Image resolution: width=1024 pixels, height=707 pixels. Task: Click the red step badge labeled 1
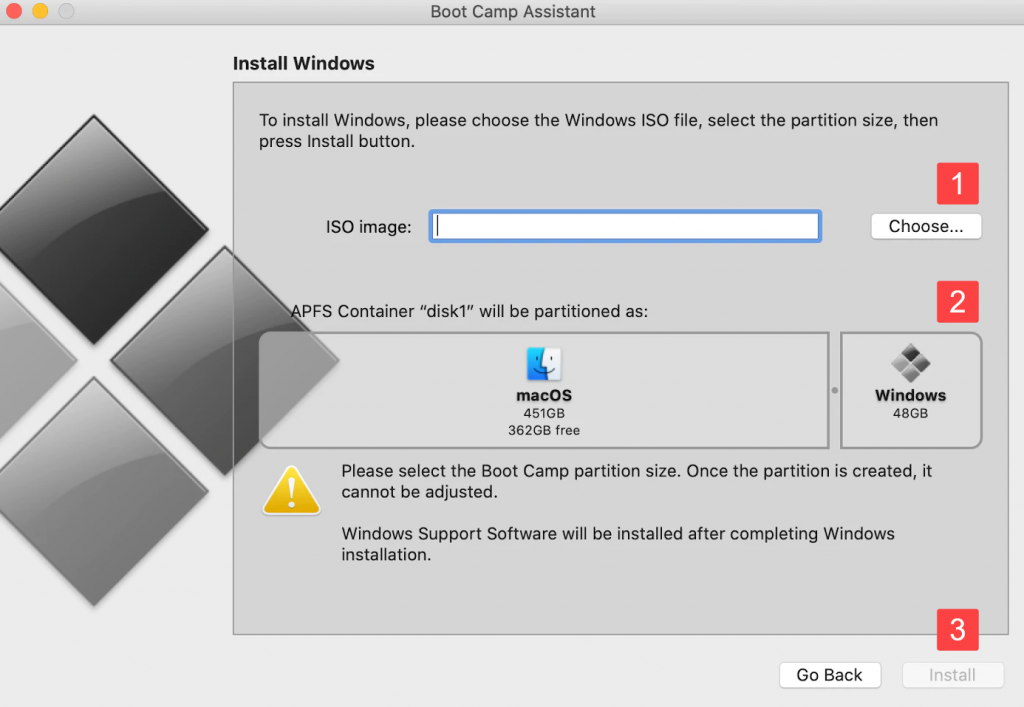tap(957, 183)
